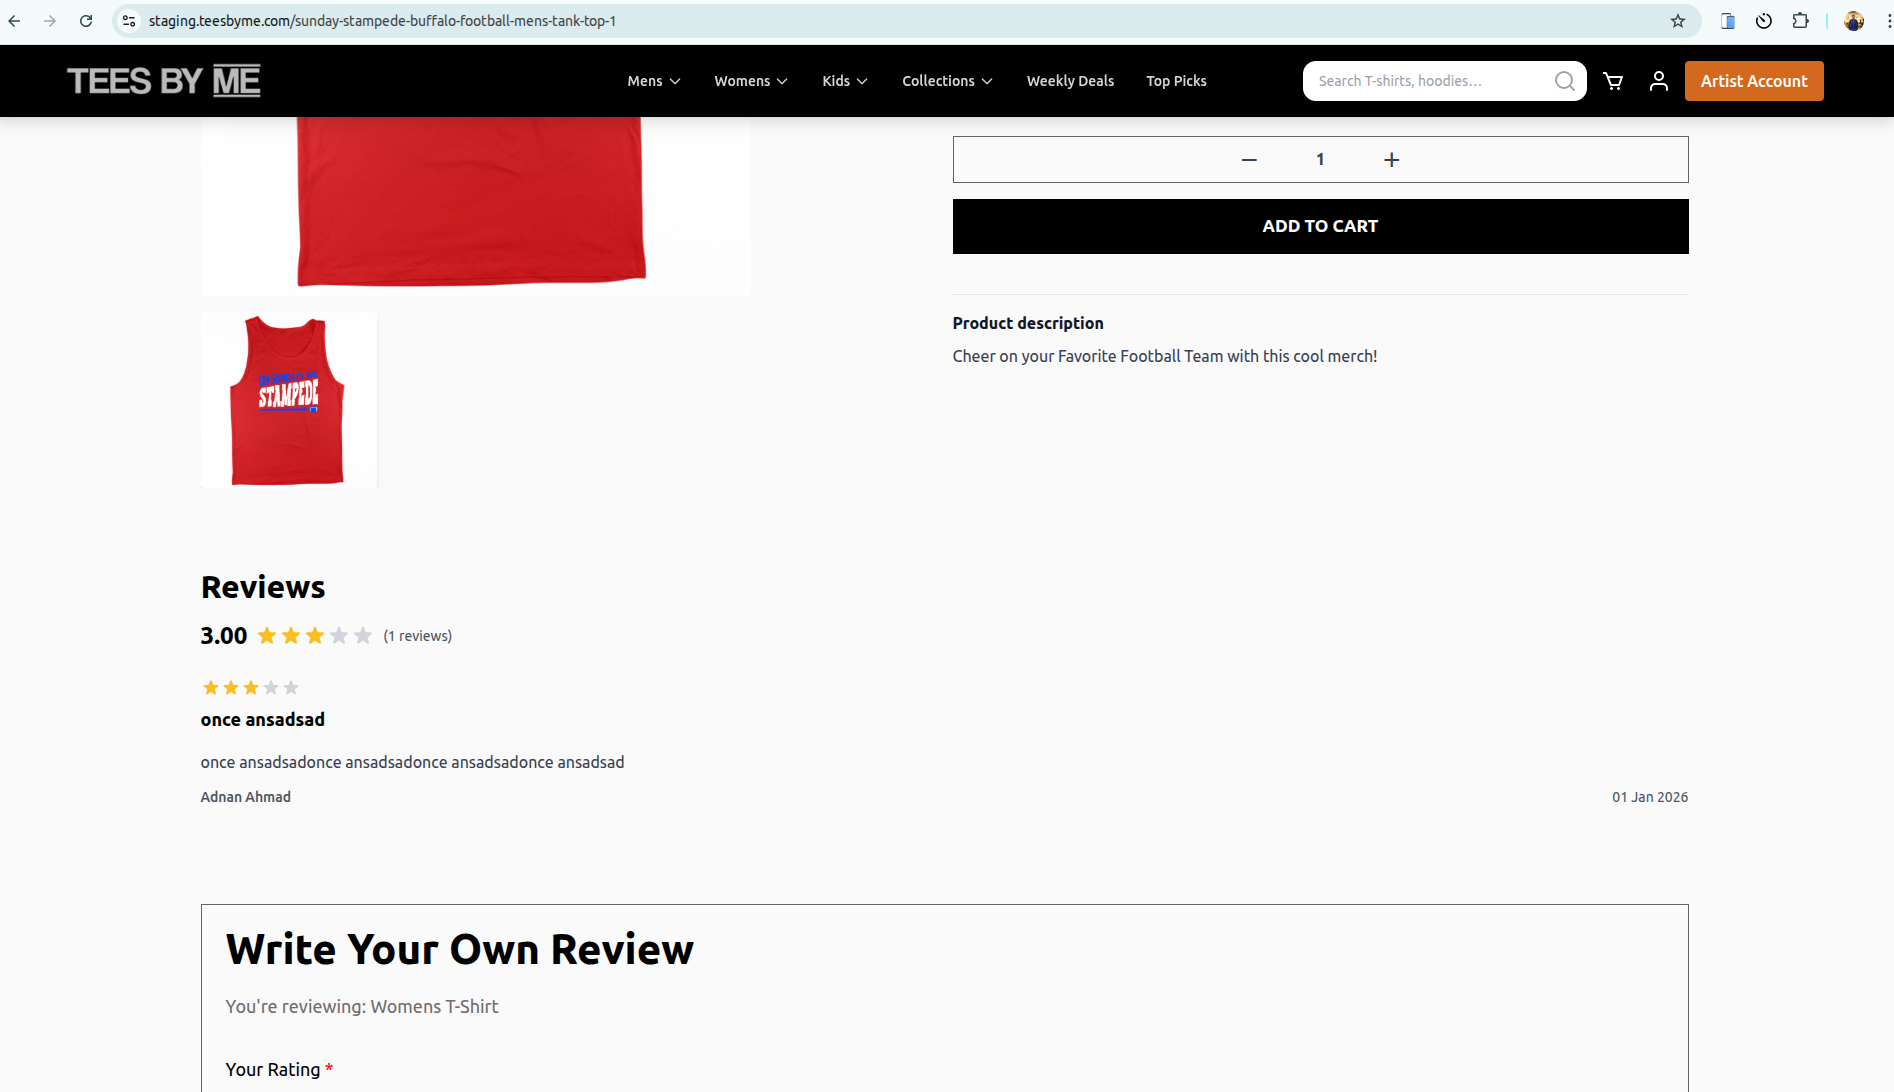Select Weekly Deals in the navigation
The width and height of the screenshot is (1894, 1092).
tap(1070, 81)
